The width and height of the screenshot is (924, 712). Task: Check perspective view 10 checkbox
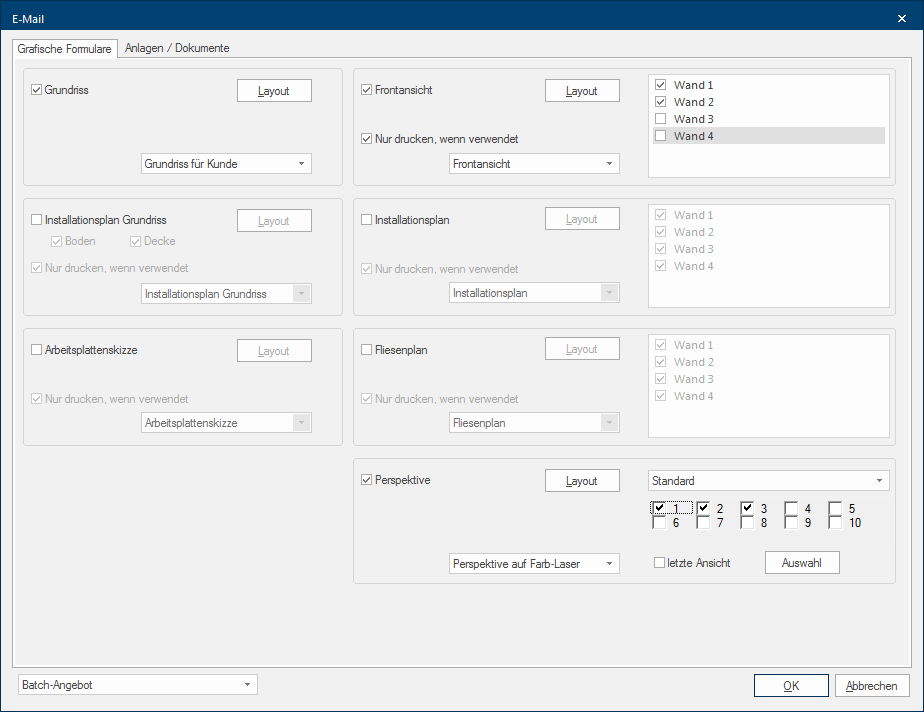click(835, 522)
